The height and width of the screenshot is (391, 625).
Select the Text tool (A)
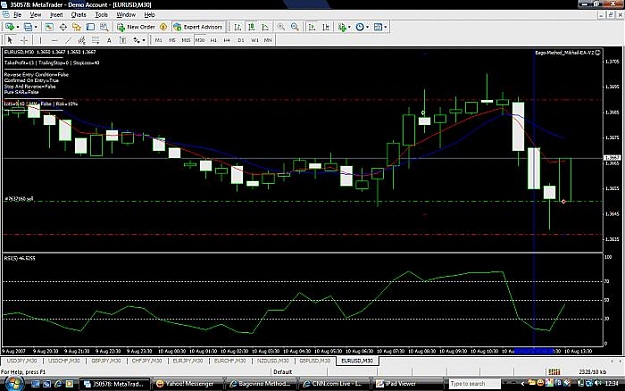tap(109, 40)
